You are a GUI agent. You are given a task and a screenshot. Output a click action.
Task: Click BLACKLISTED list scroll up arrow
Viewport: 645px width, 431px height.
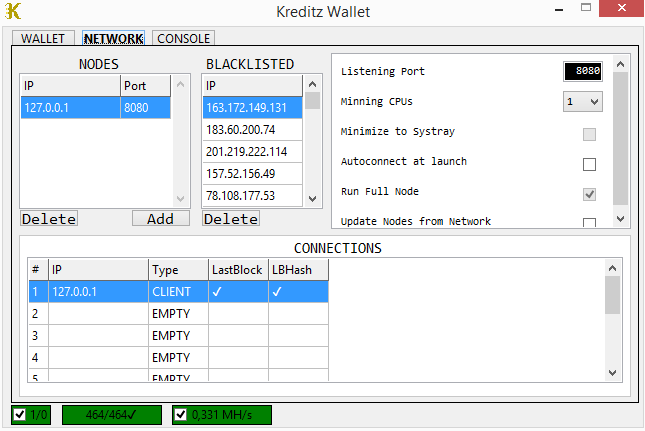[312, 84]
